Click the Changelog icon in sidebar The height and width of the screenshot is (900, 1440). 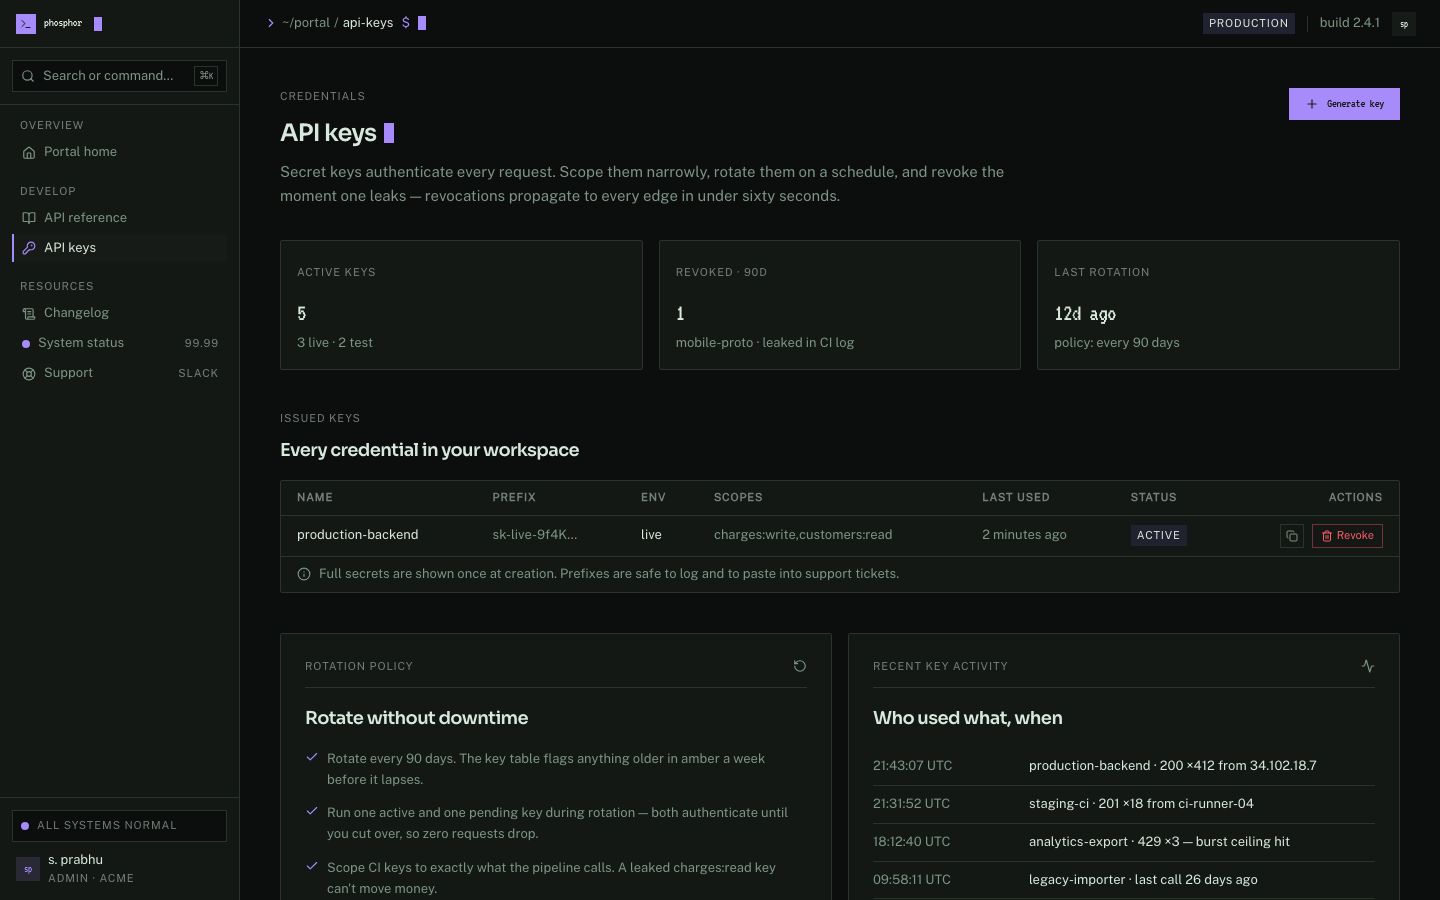[29, 313]
